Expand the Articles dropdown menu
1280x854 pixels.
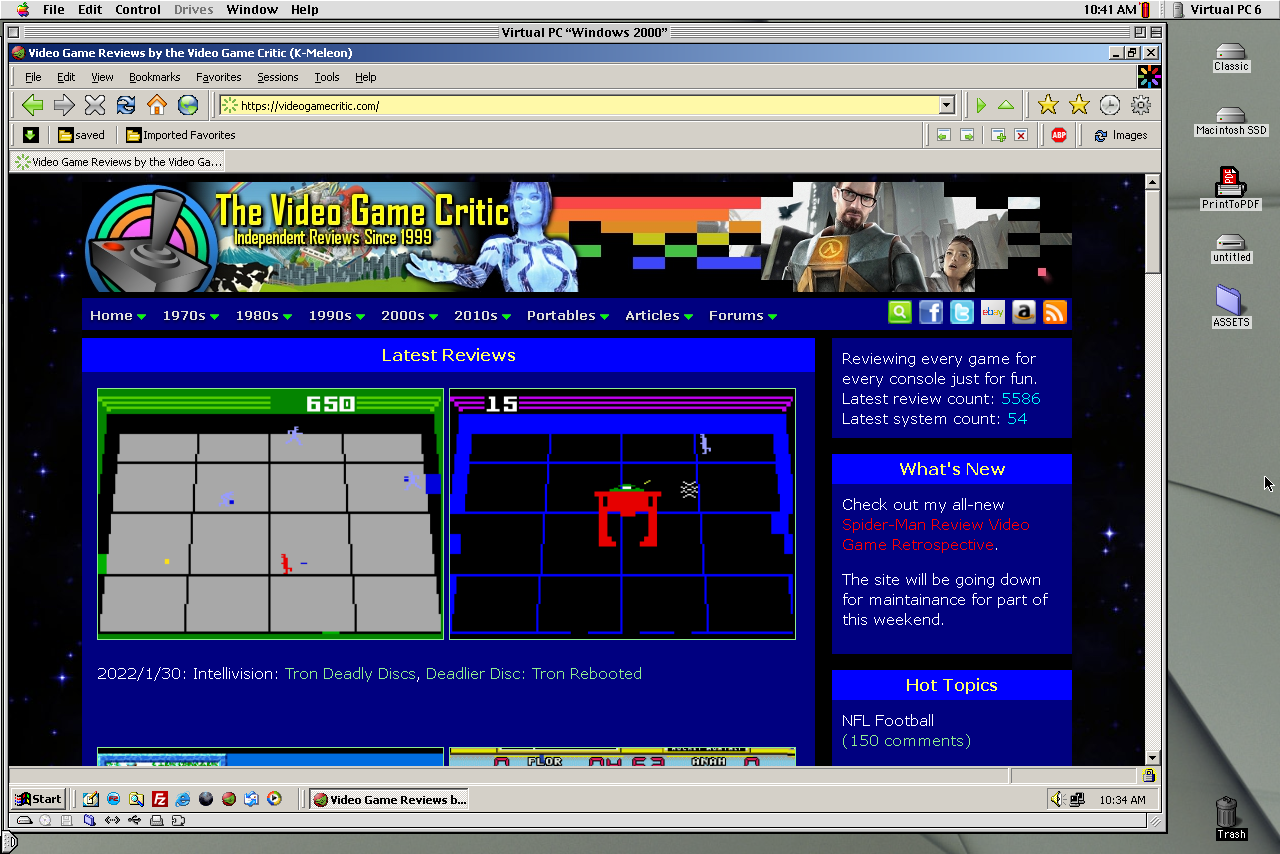point(660,315)
